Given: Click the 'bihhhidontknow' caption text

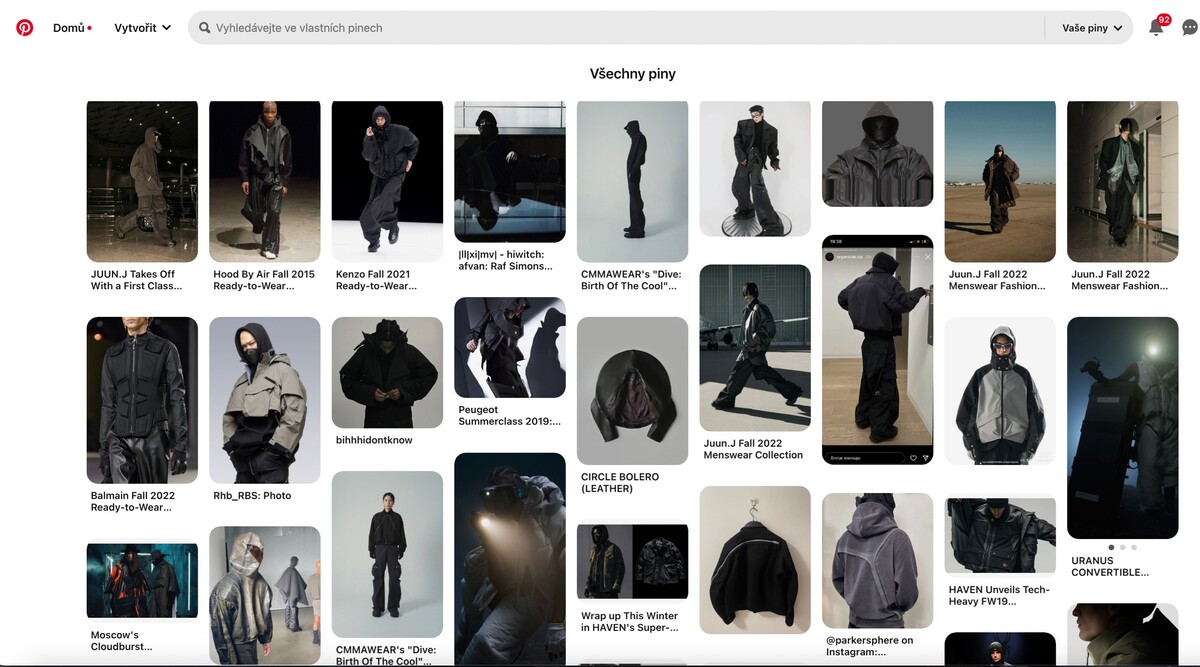Looking at the screenshot, I should tap(374, 440).
